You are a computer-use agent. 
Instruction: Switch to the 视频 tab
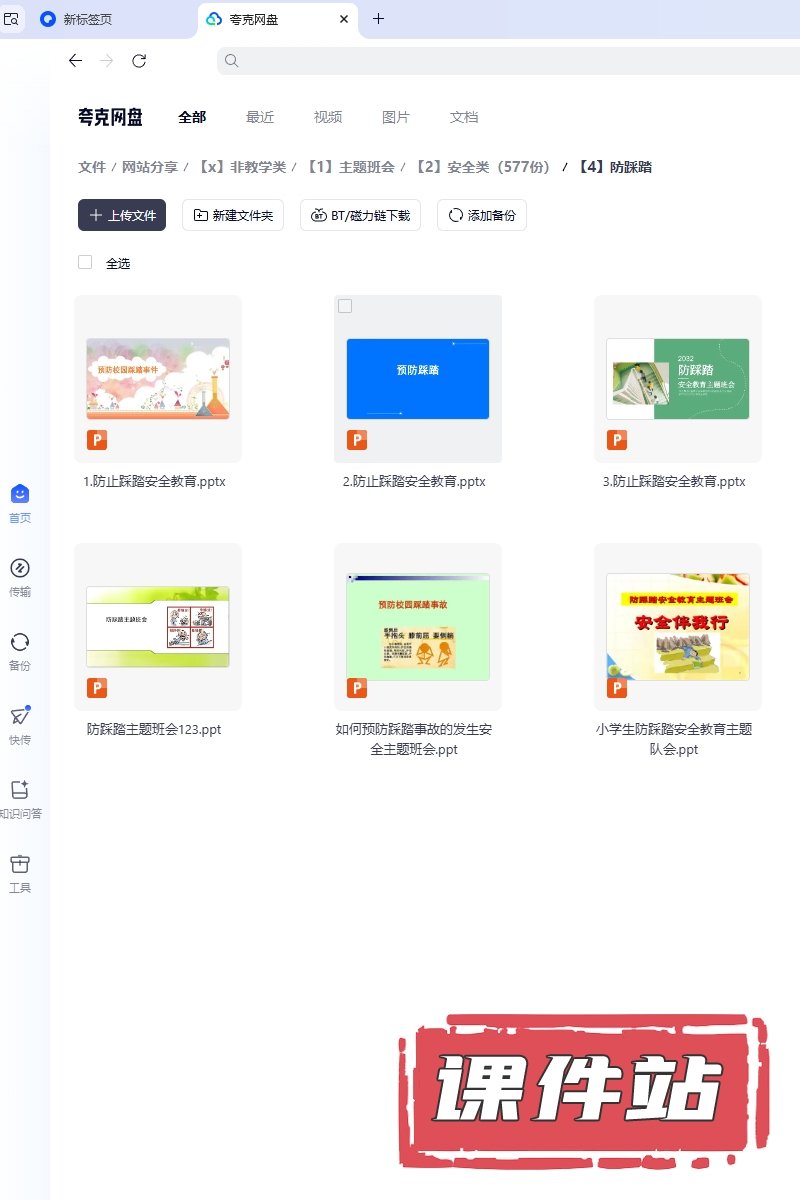click(328, 117)
